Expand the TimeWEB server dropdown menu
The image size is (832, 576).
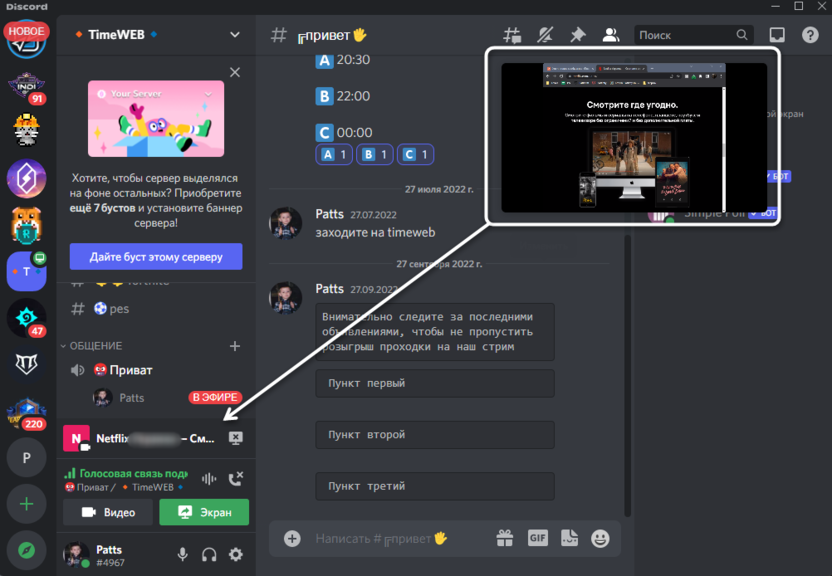(x=235, y=34)
